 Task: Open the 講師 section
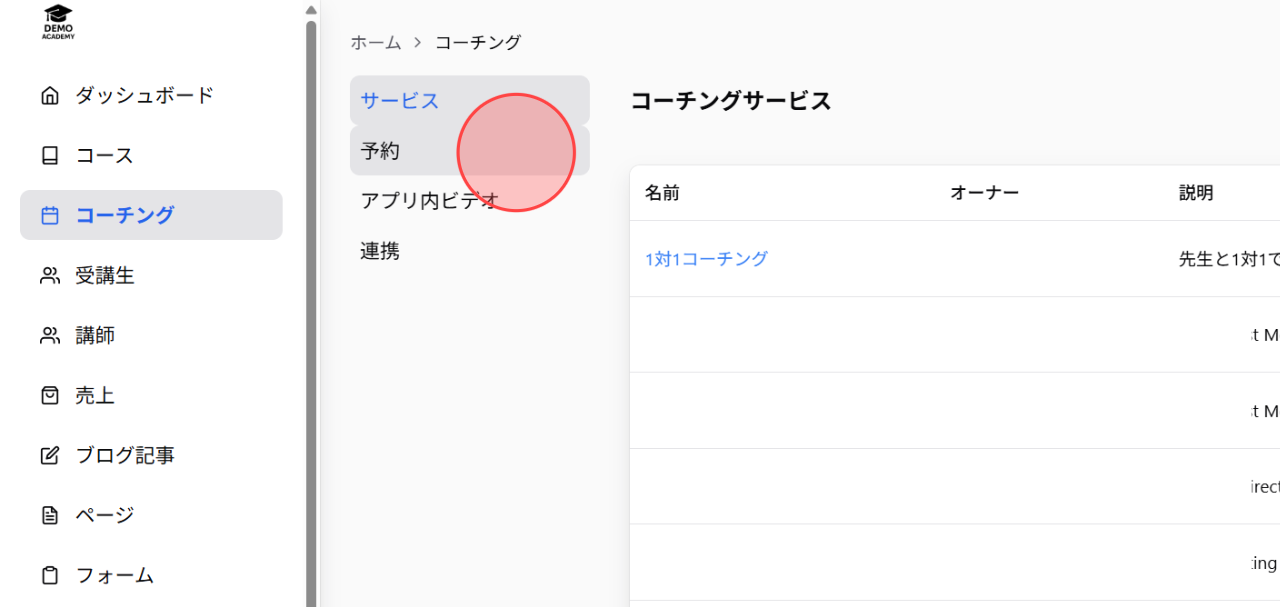click(x=151, y=336)
